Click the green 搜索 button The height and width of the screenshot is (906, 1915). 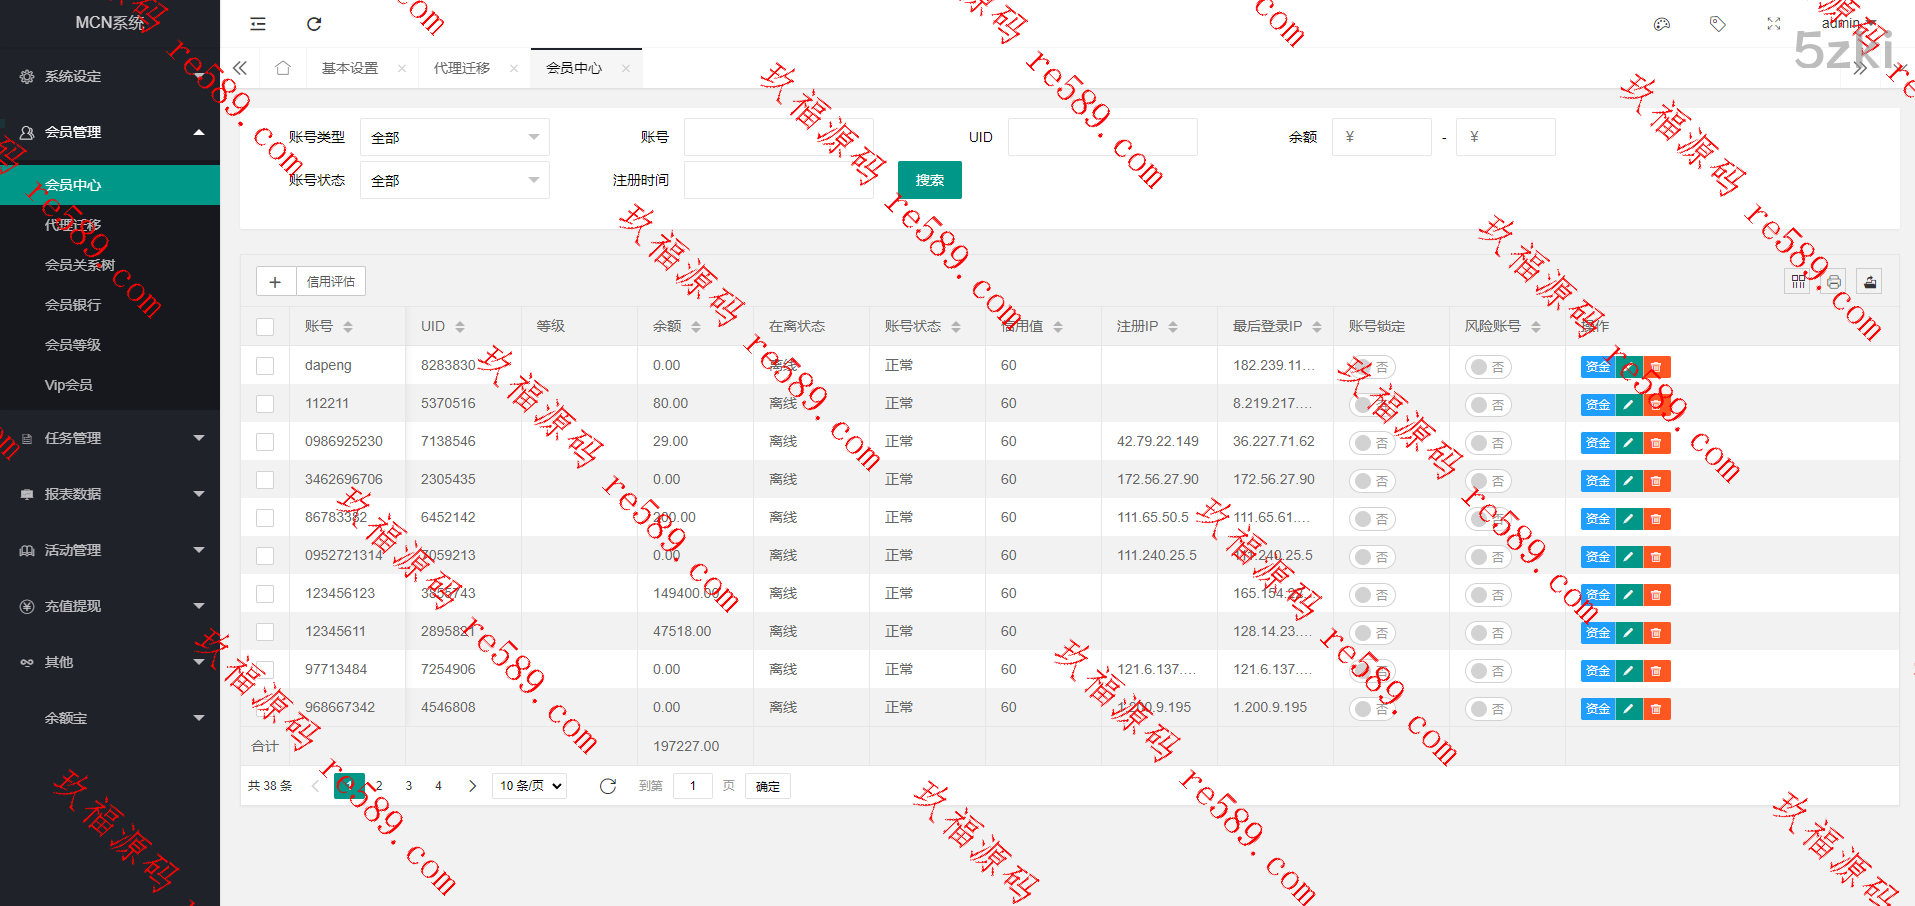coord(929,180)
